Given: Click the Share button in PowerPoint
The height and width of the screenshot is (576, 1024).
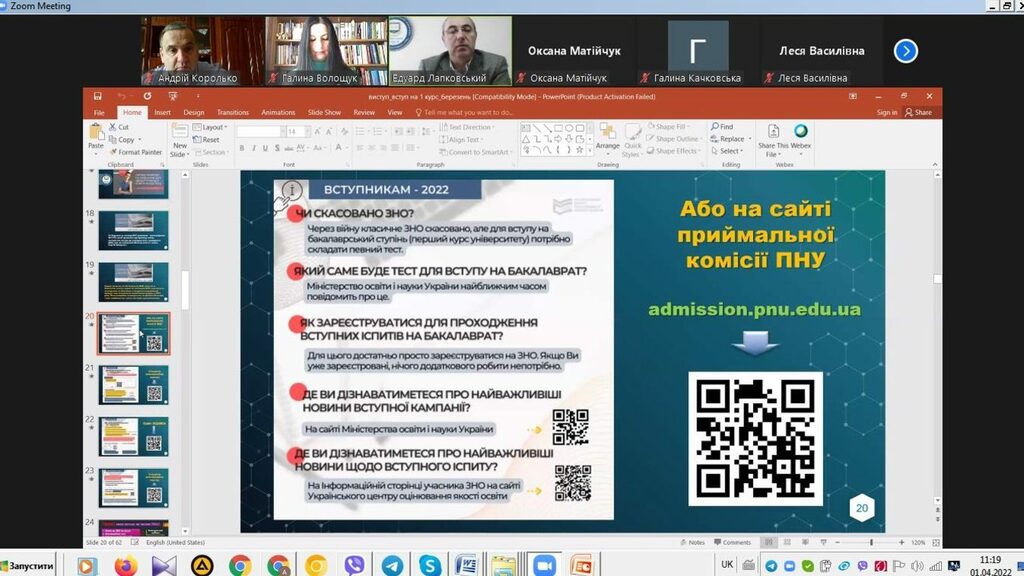Looking at the screenshot, I should (x=918, y=113).
